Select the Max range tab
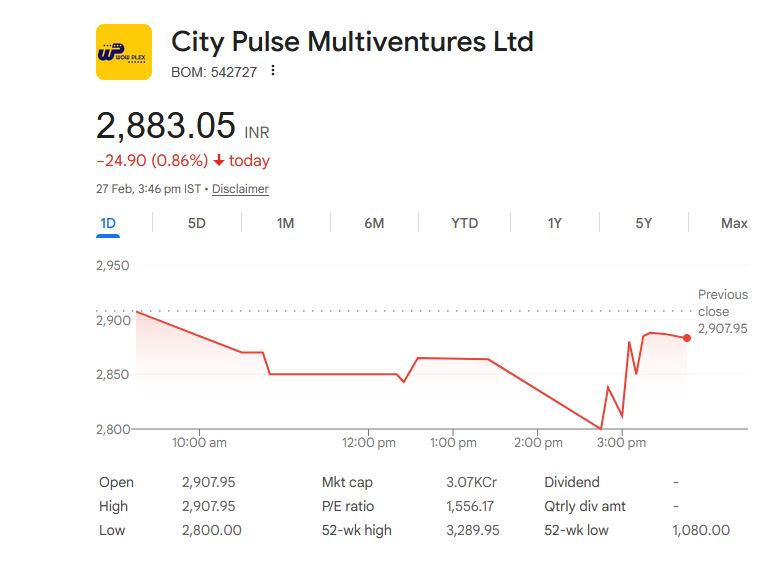The height and width of the screenshot is (582, 766). click(x=734, y=223)
